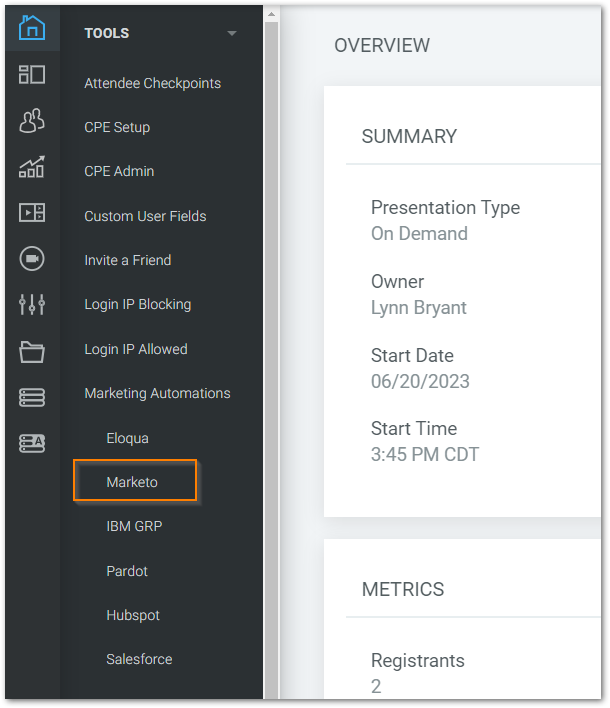Select the stacked list icon
The height and width of the screenshot is (708, 610).
pos(32,397)
